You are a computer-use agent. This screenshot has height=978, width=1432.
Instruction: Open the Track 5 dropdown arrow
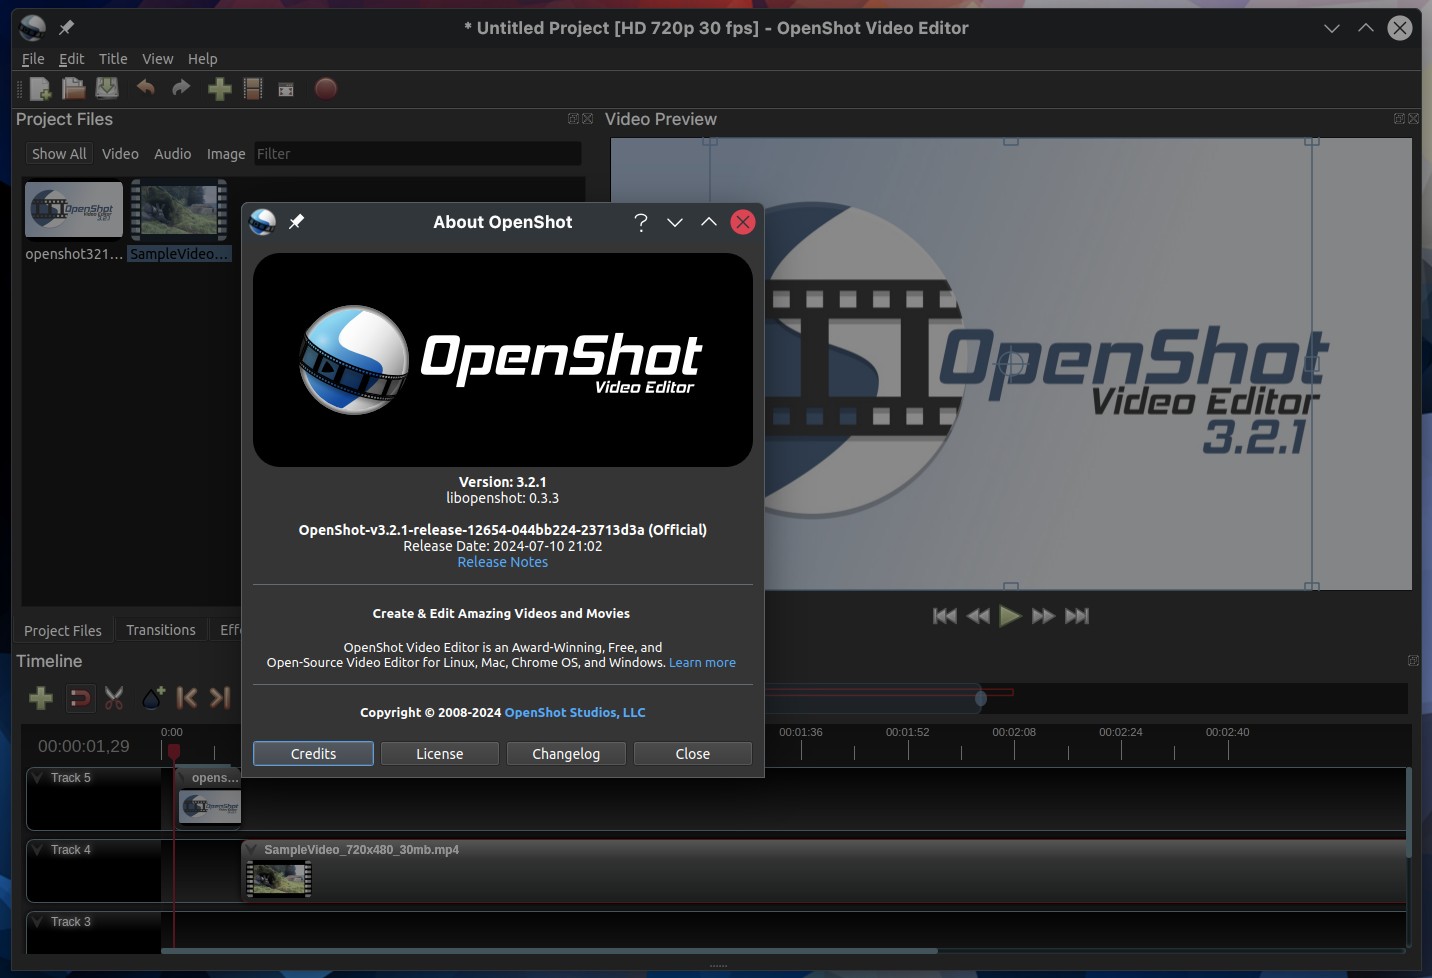point(37,777)
